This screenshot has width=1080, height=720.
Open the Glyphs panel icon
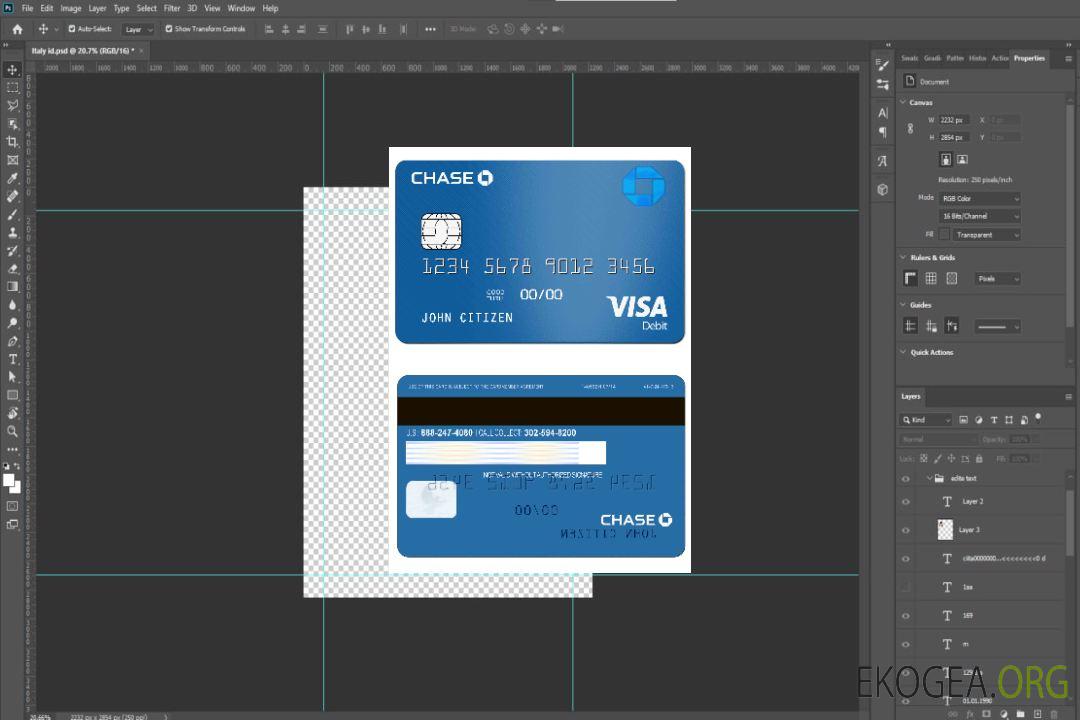point(883,161)
